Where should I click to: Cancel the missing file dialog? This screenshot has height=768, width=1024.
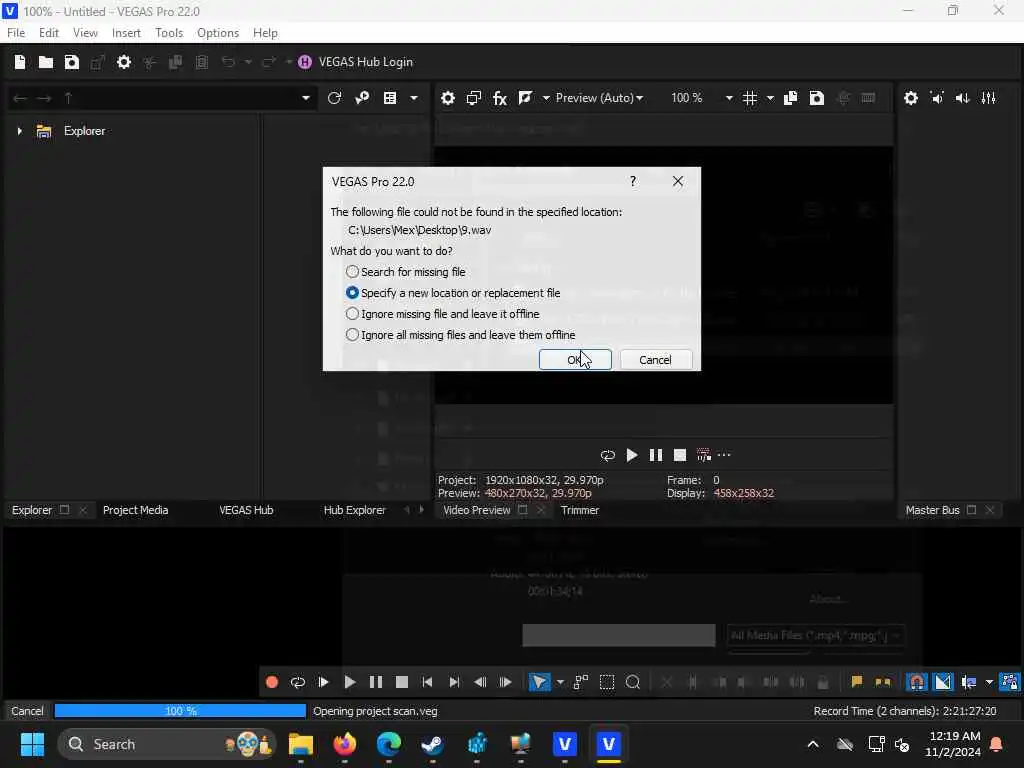[656, 360]
